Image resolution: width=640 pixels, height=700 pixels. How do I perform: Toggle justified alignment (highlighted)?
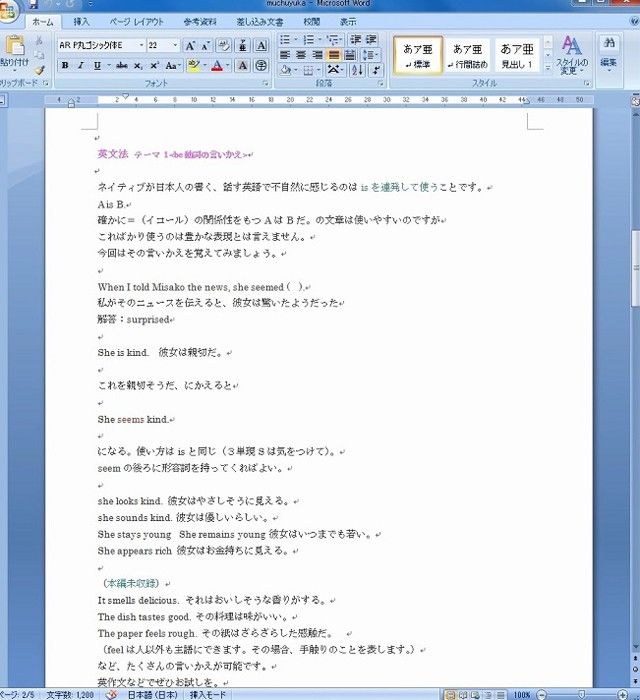334,55
